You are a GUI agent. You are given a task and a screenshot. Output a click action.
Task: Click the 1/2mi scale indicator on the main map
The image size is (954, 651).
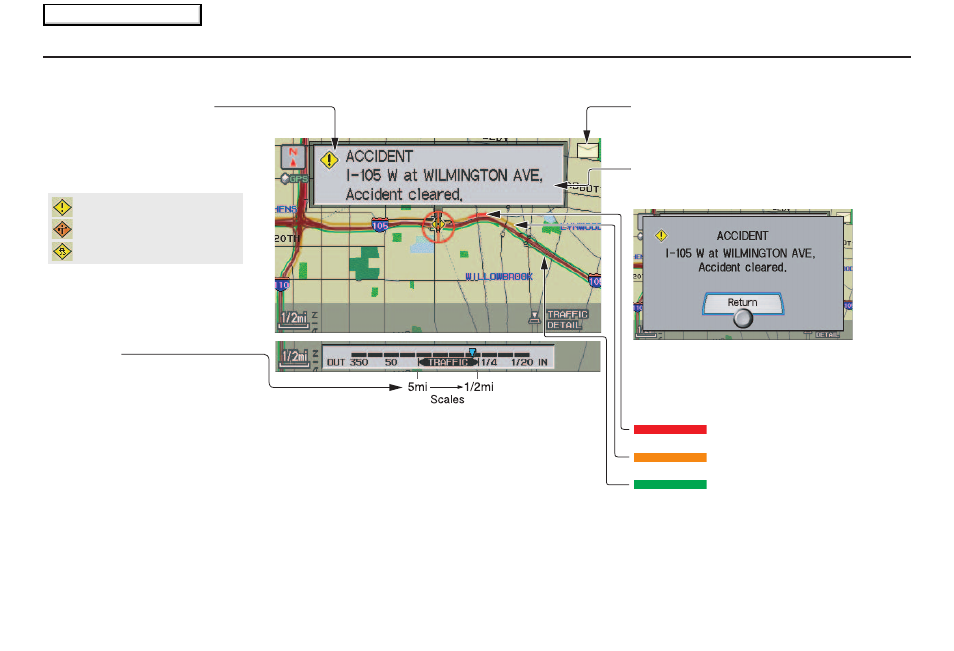click(x=294, y=319)
